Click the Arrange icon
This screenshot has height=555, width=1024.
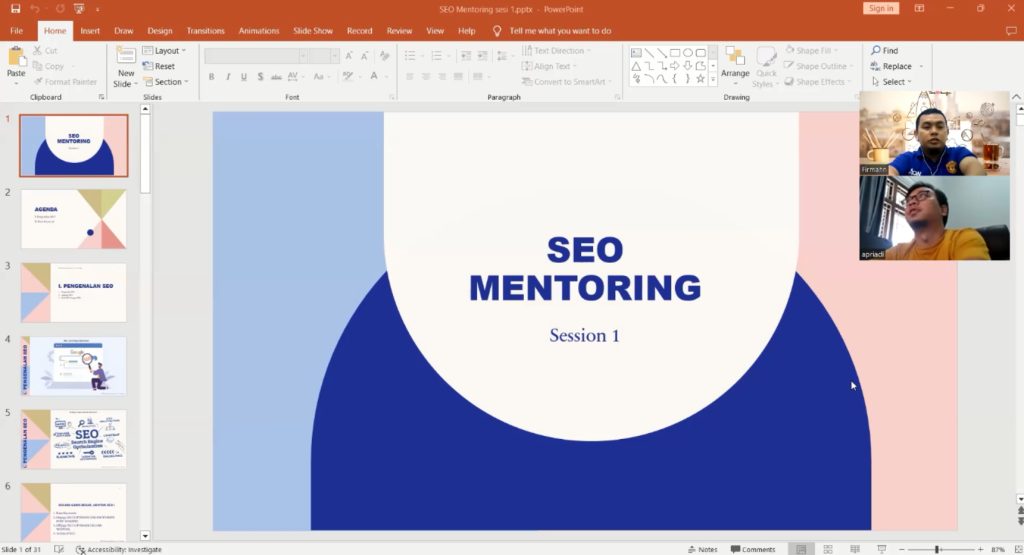(x=735, y=57)
